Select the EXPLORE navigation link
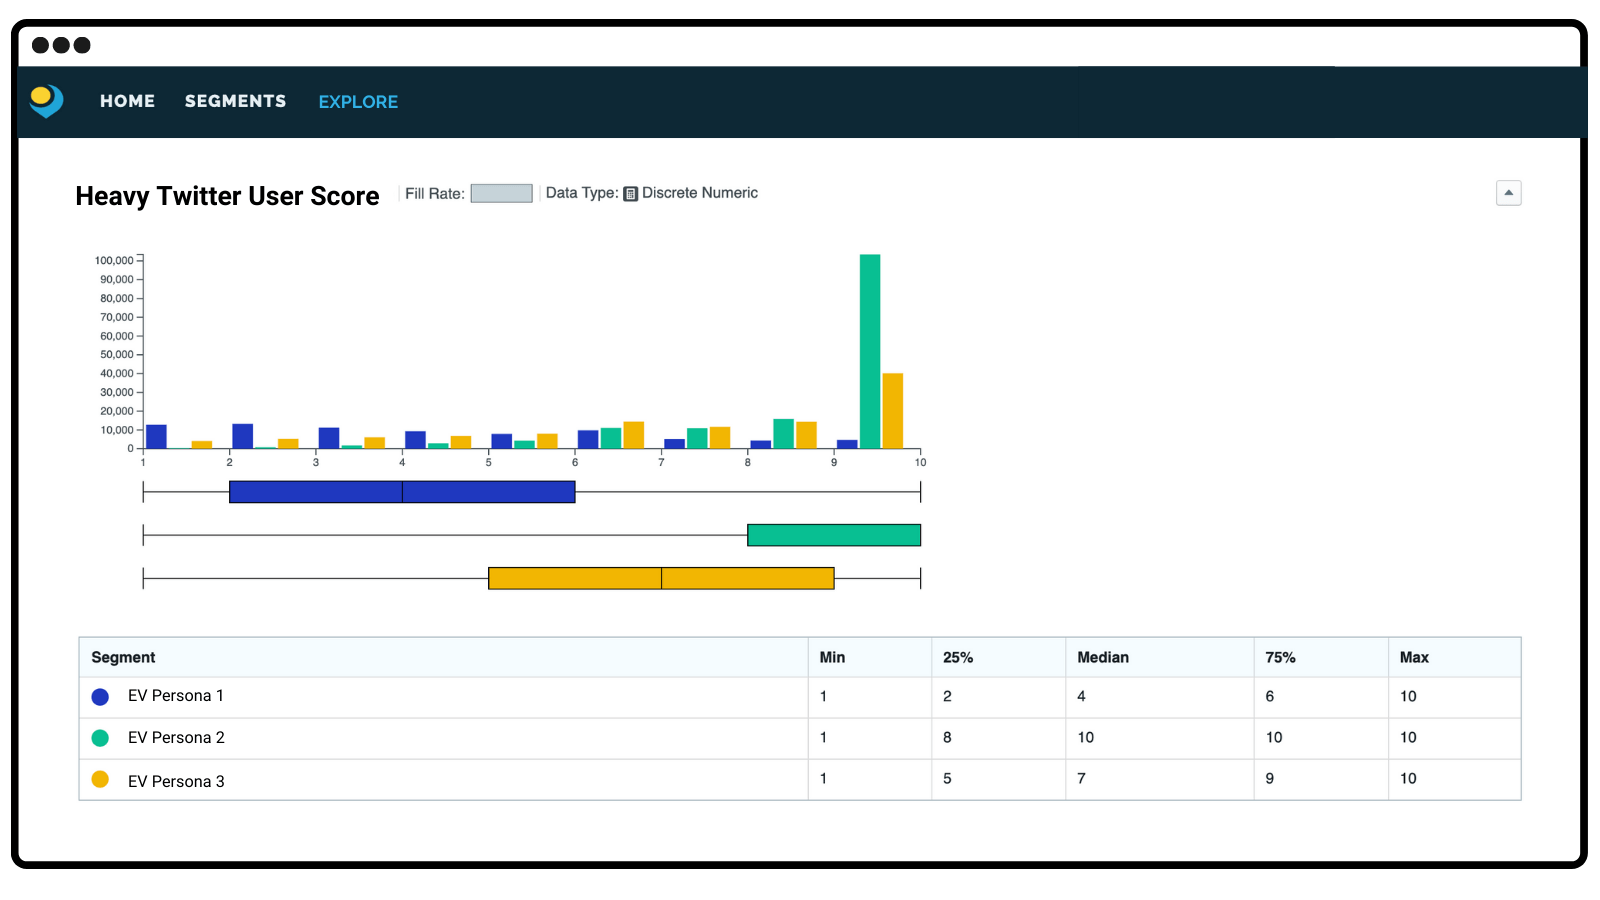The height and width of the screenshot is (900, 1600). (357, 101)
